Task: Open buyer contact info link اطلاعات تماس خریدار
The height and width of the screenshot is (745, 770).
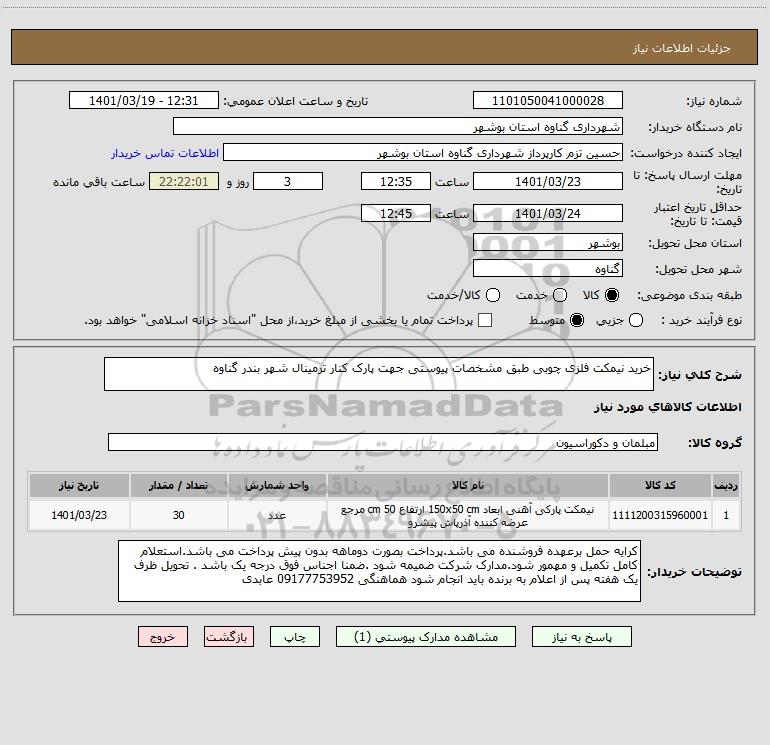Action: [165, 153]
